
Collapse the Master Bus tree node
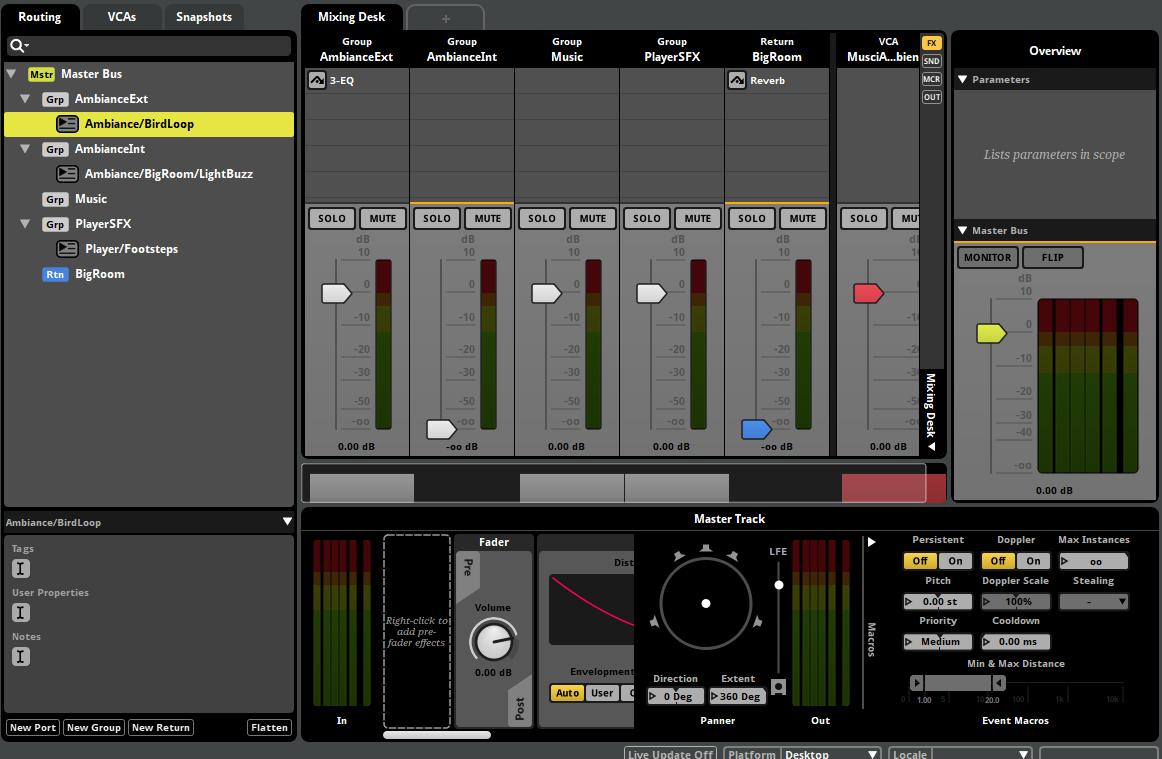[11, 74]
